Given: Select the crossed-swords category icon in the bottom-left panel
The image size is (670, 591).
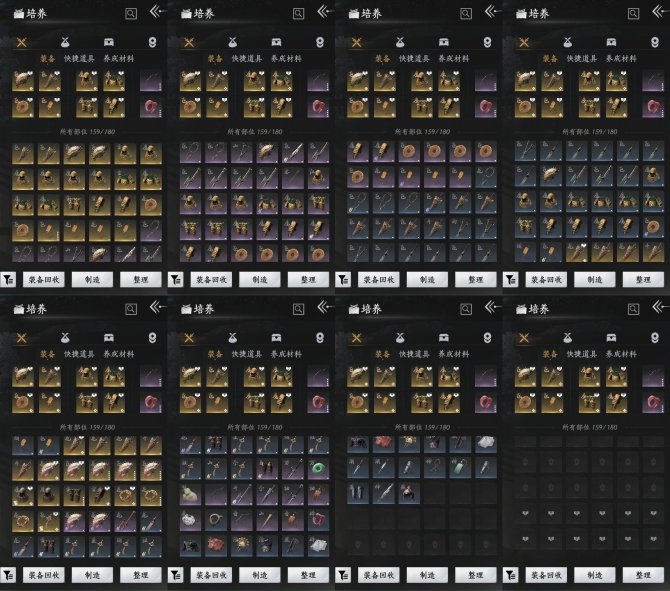Looking at the screenshot, I should click(21, 338).
